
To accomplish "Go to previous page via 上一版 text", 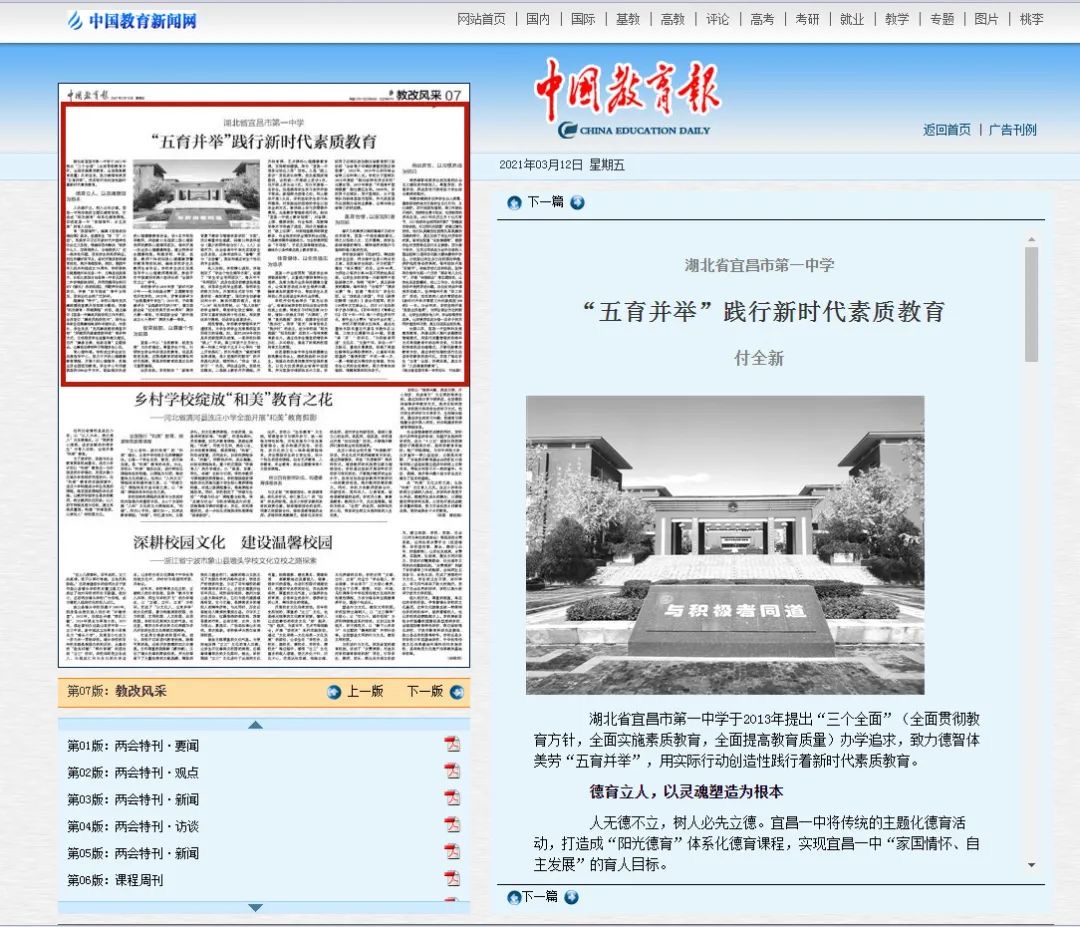I will (x=365, y=691).
